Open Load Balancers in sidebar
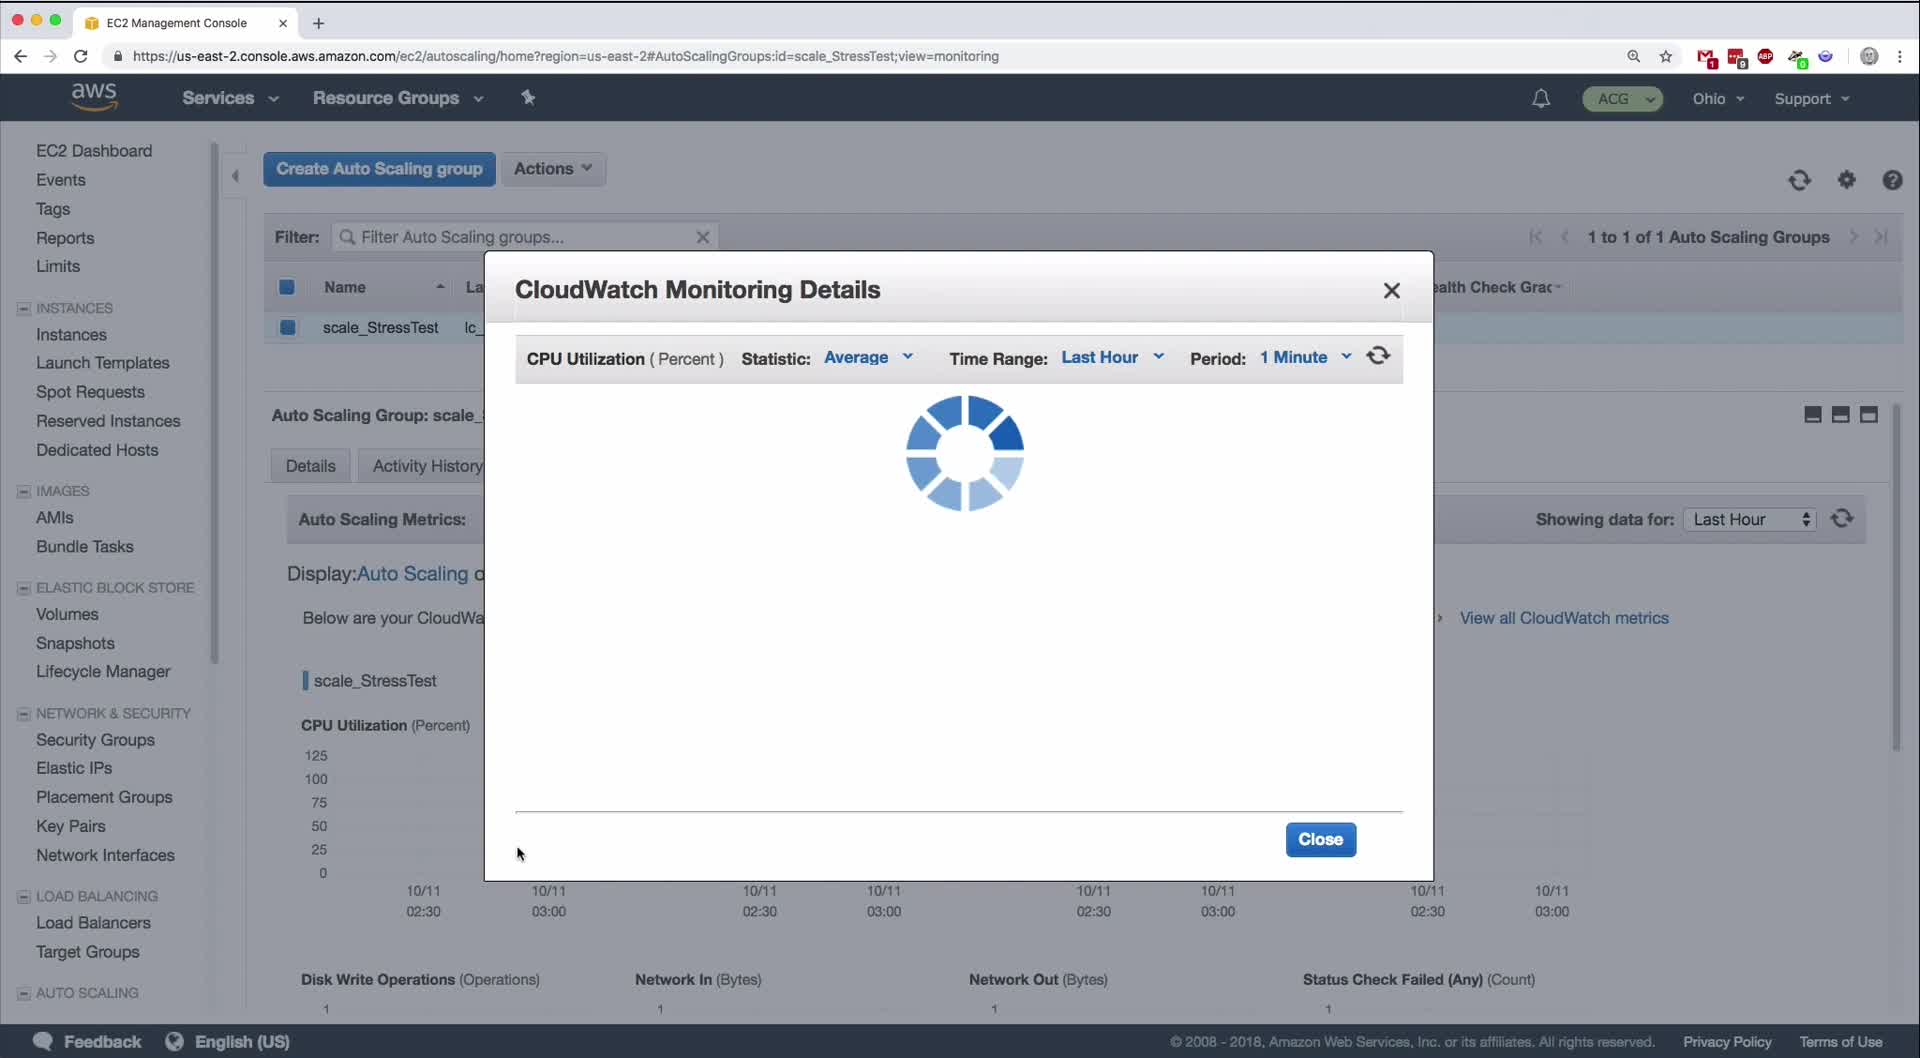The height and width of the screenshot is (1058, 1920). pos(93,923)
